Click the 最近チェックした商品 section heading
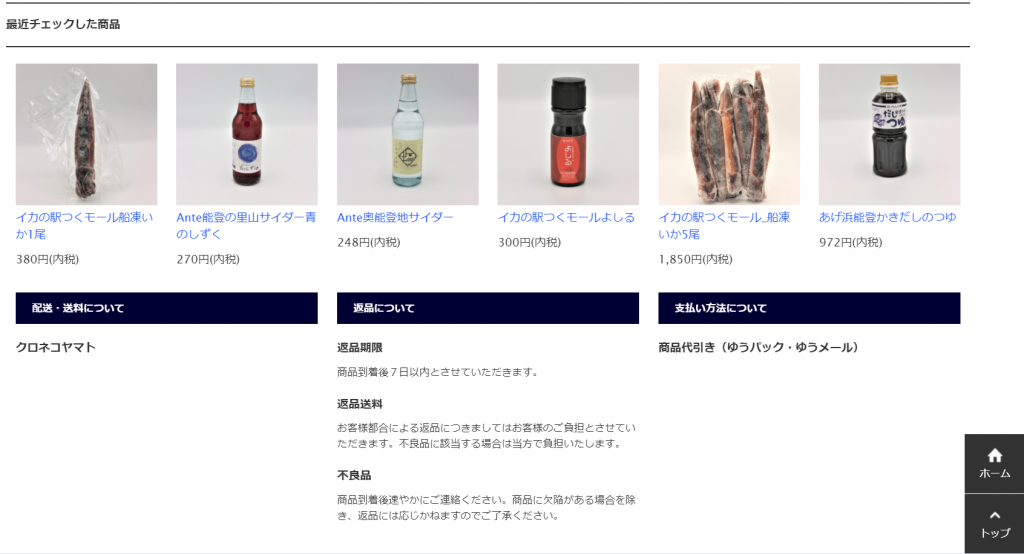This screenshot has width=1024, height=554. (x=63, y=24)
